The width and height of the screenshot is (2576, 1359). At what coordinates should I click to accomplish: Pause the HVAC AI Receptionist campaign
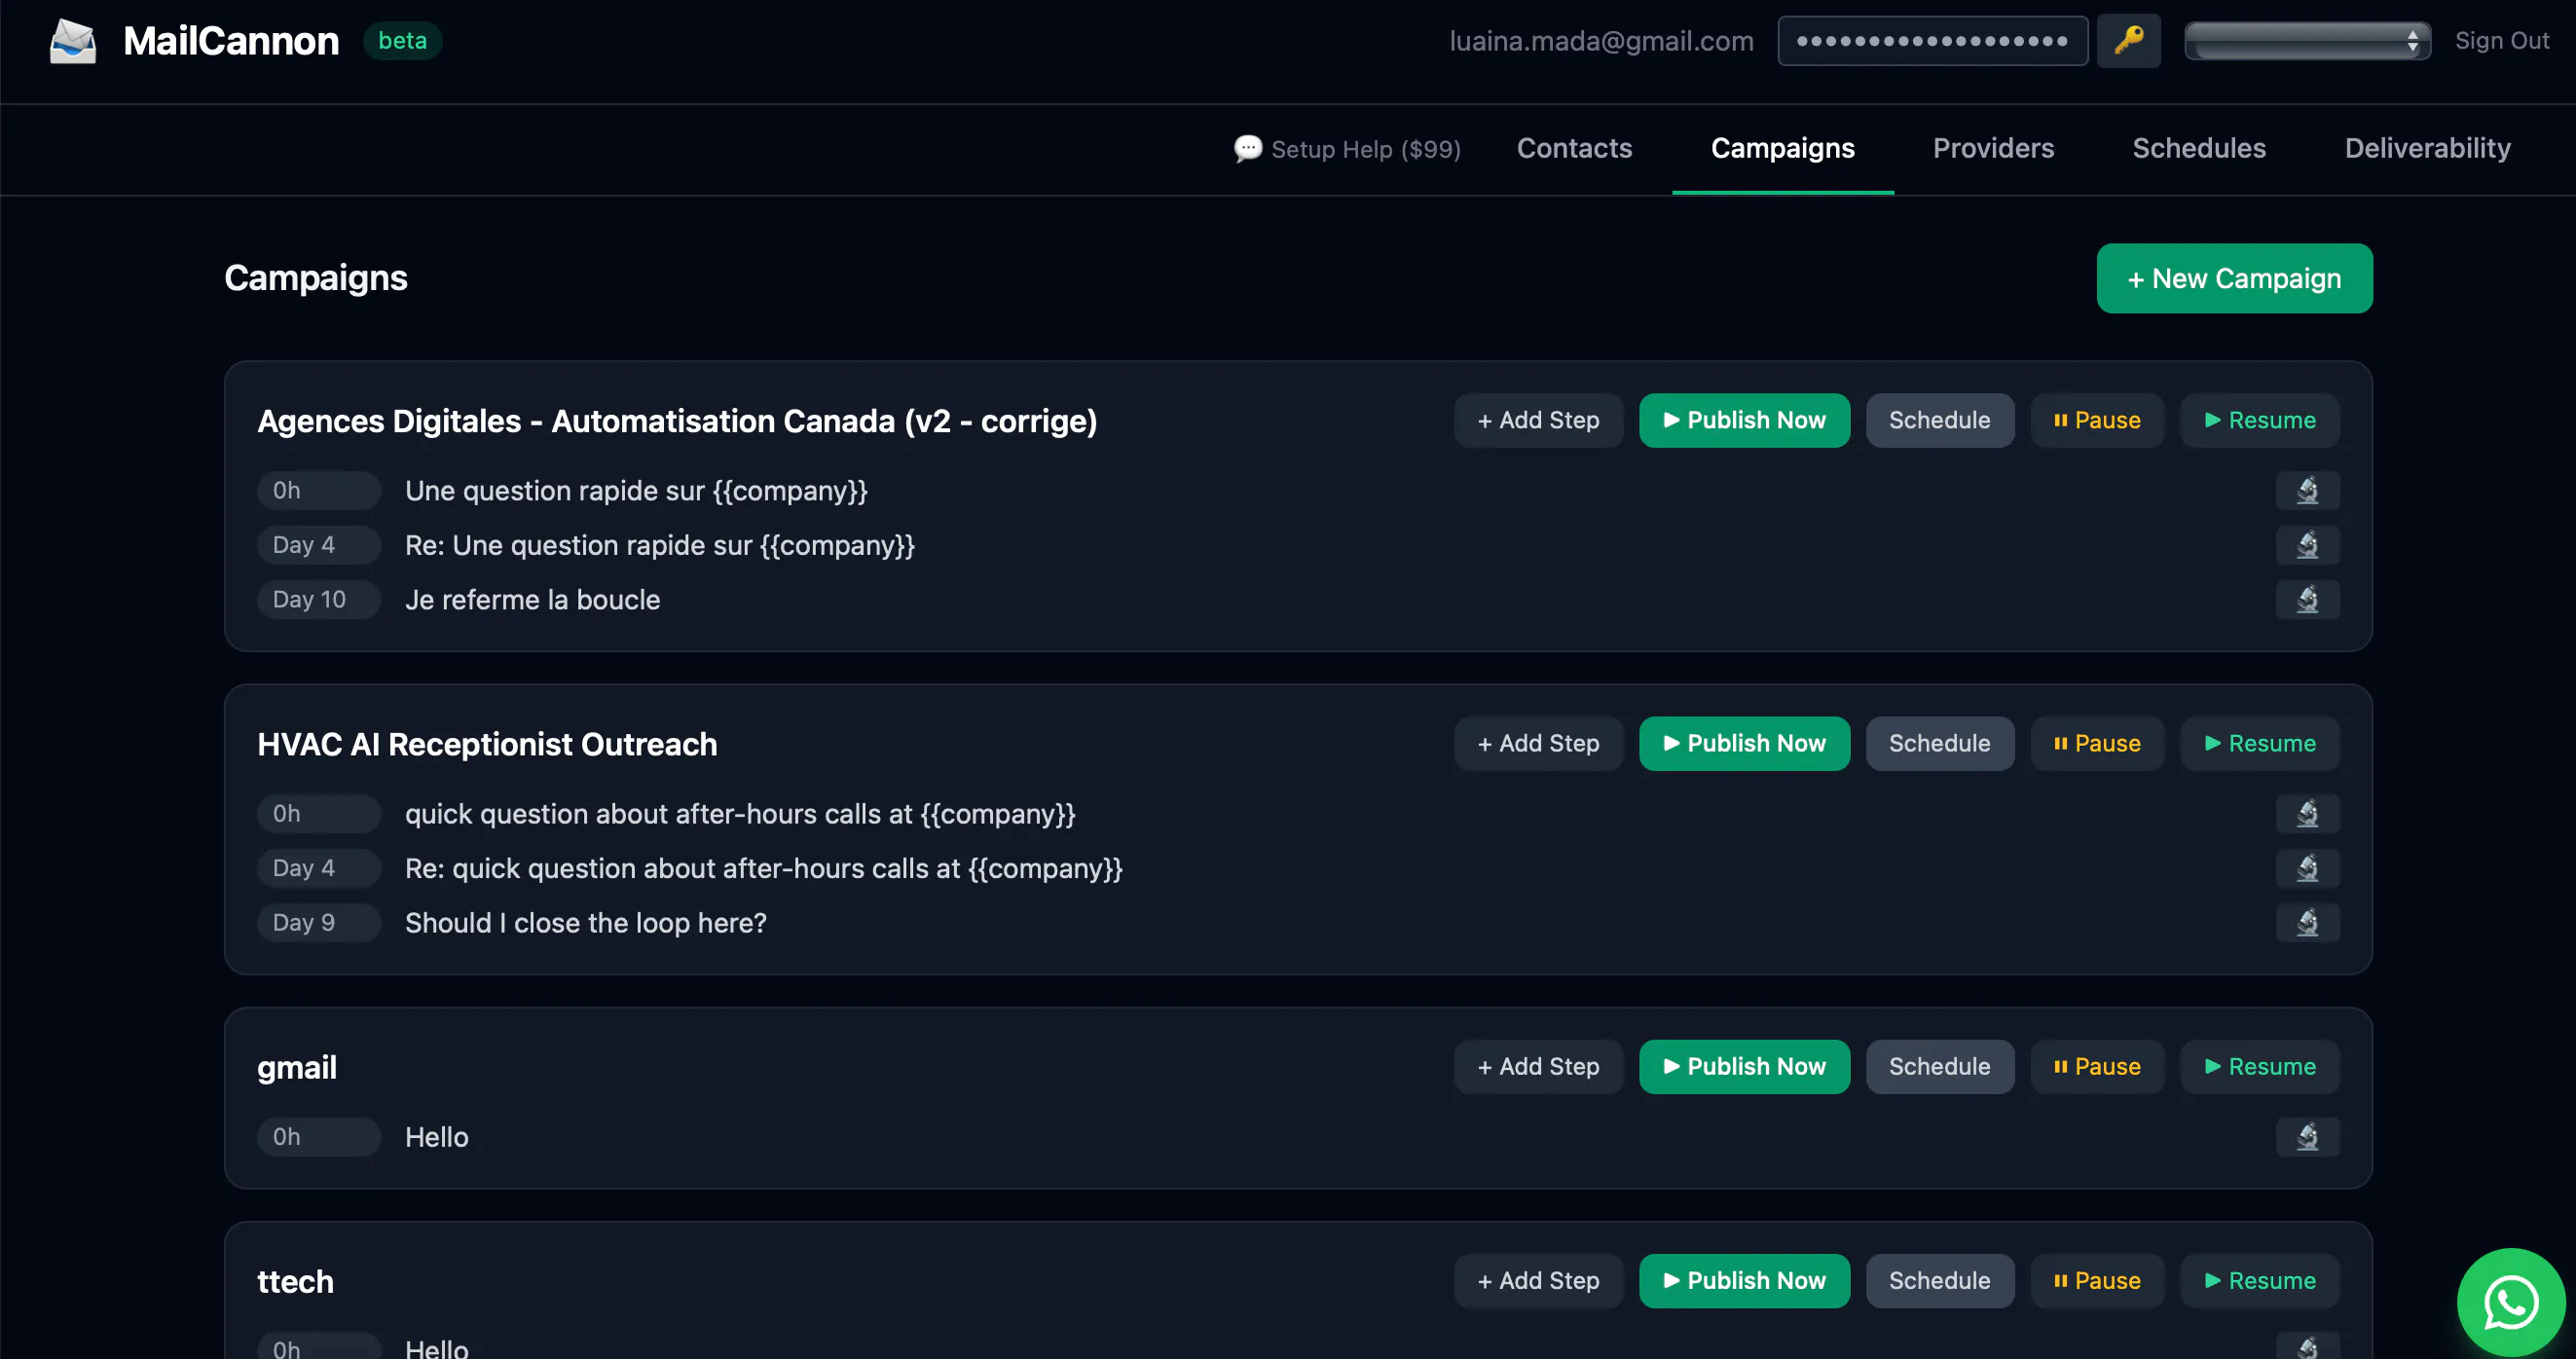[2097, 744]
